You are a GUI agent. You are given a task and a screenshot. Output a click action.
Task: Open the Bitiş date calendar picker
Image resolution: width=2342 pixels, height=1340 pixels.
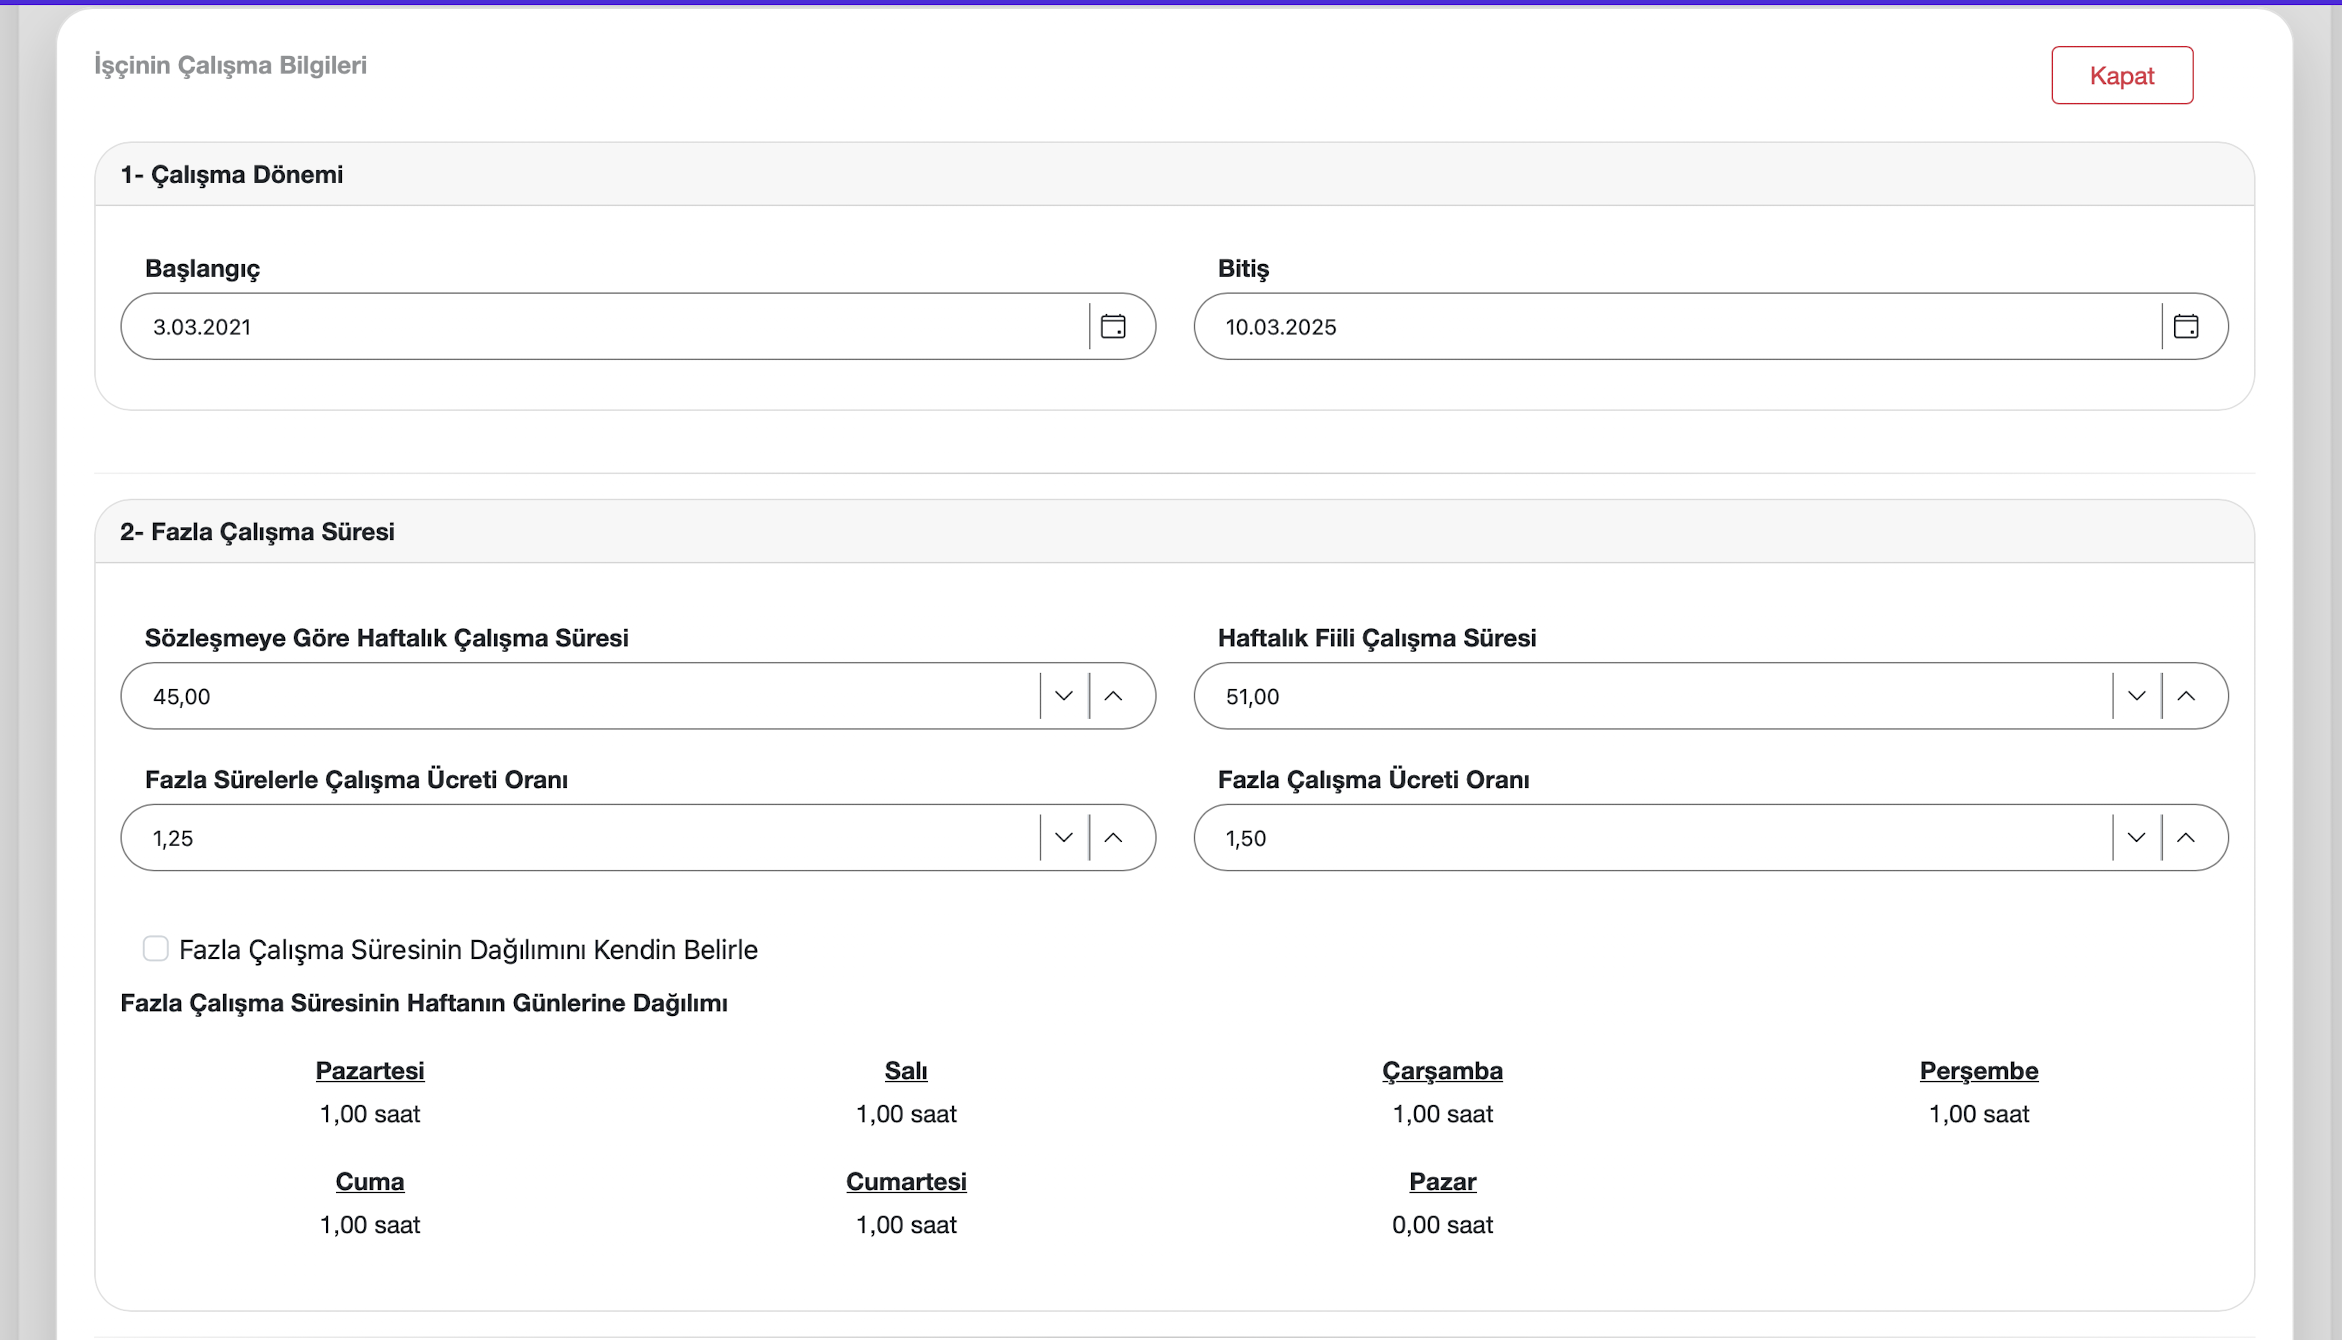click(x=2186, y=327)
